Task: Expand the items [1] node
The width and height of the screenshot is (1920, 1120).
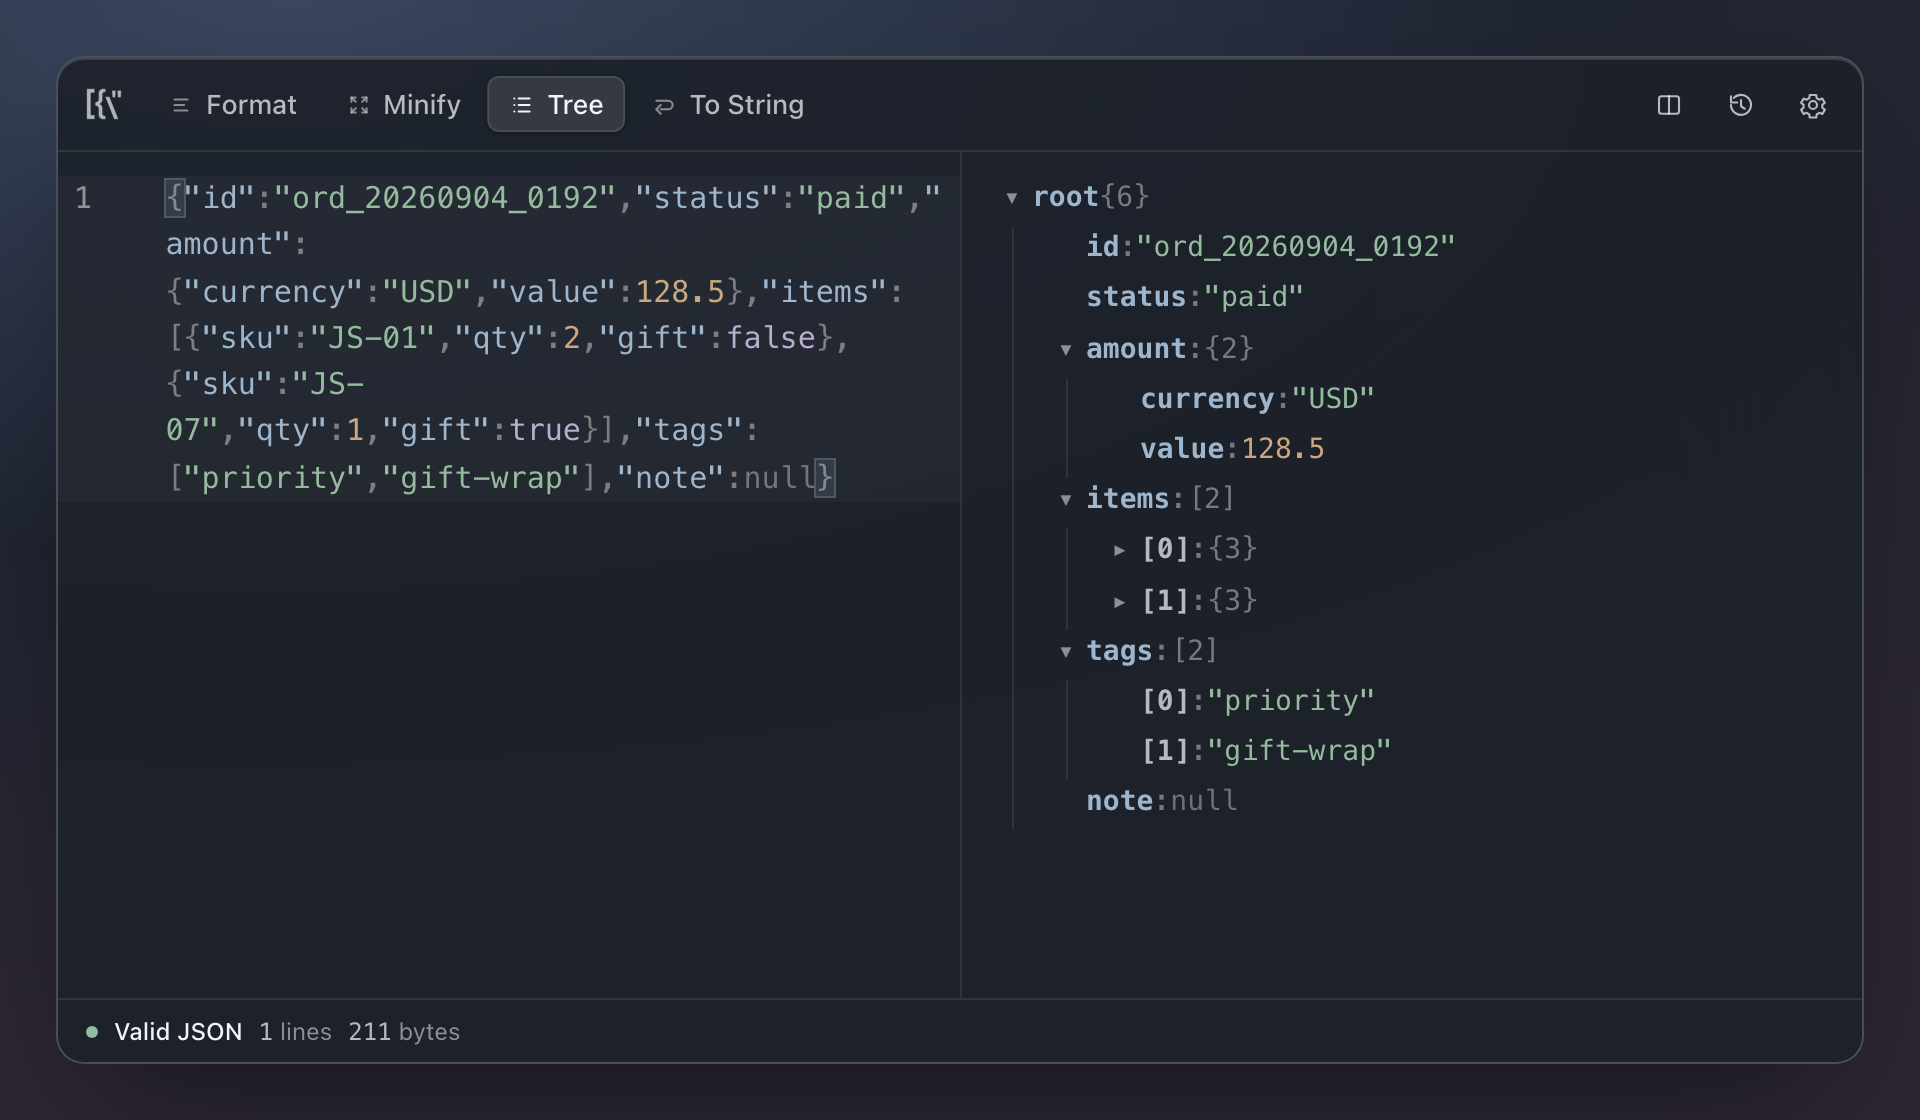Action: 1120,602
